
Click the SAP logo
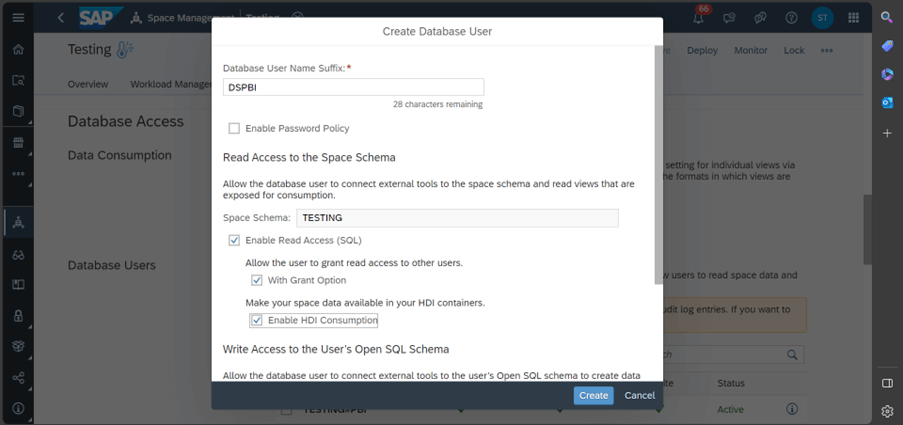coord(99,18)
